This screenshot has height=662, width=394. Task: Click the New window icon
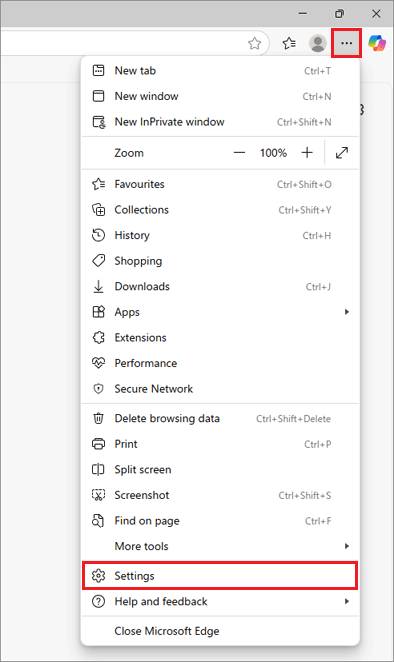click(x=98, y=96)
